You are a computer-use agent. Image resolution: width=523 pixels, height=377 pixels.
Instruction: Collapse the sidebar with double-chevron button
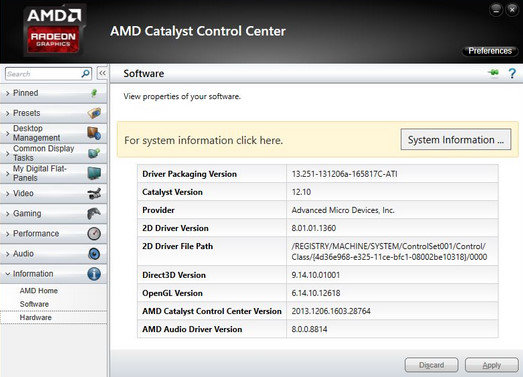tap(102, 73)
